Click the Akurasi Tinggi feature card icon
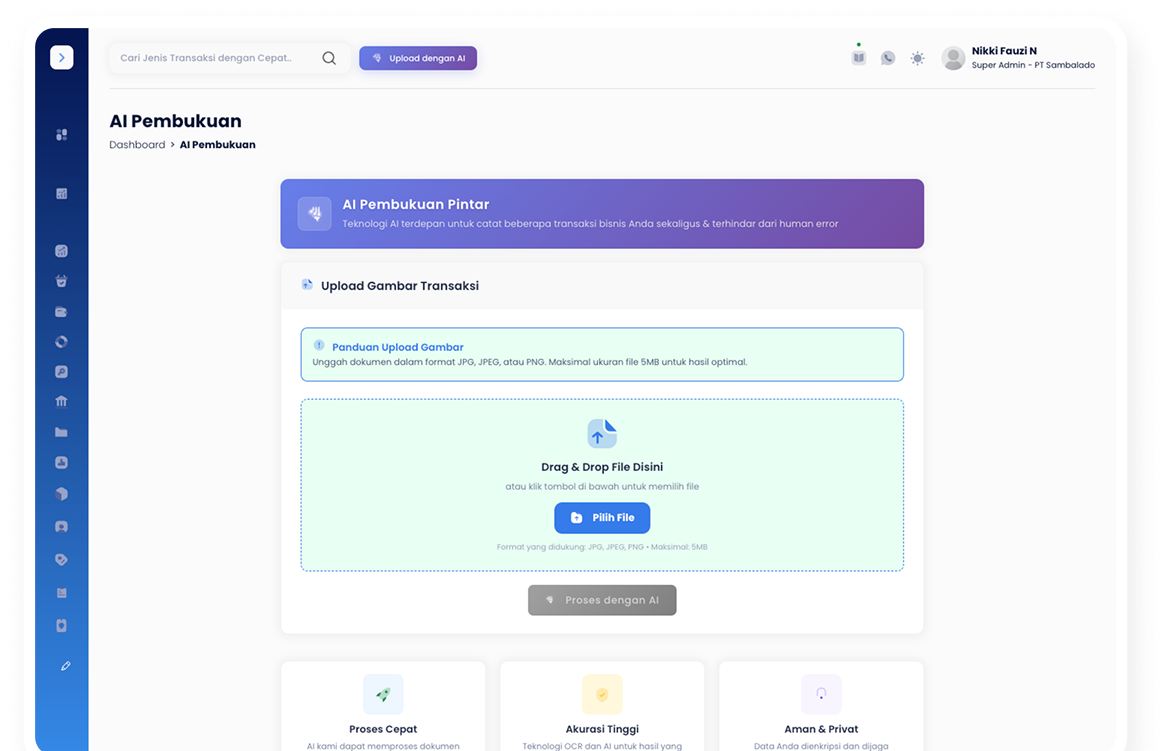1165x751 pixels. 601,694
